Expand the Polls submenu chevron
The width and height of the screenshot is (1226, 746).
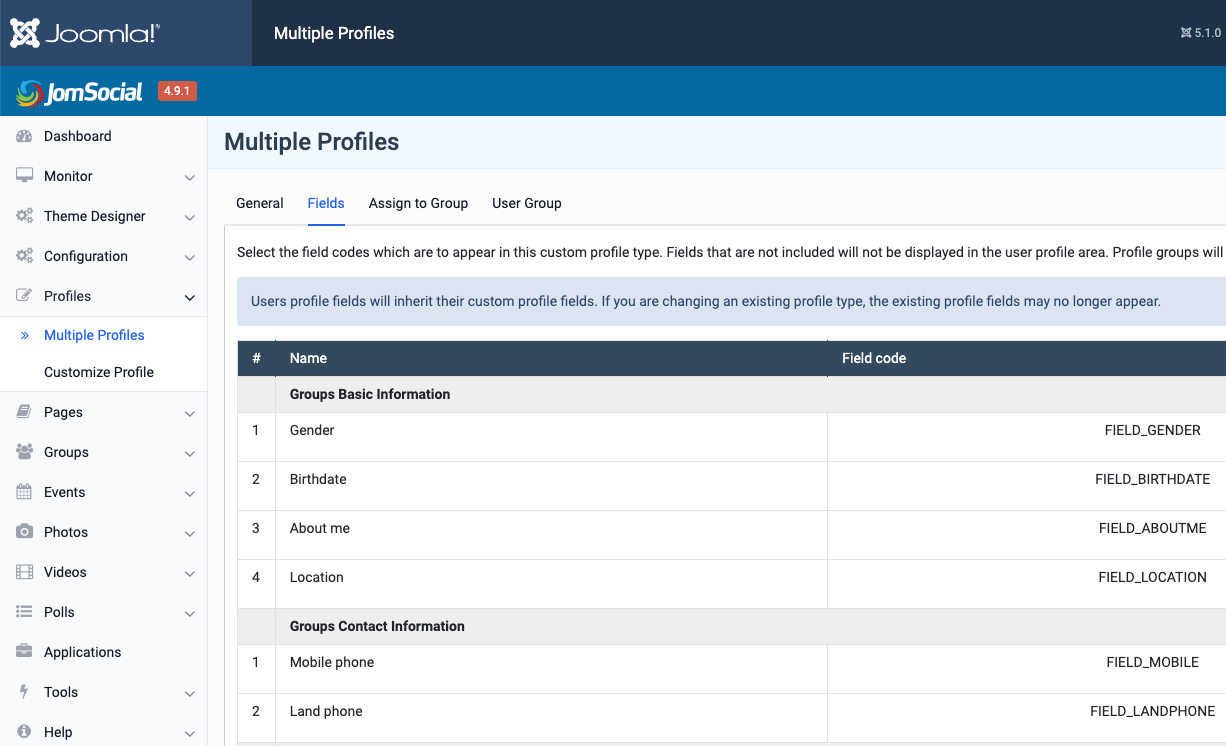coord(190,613)
